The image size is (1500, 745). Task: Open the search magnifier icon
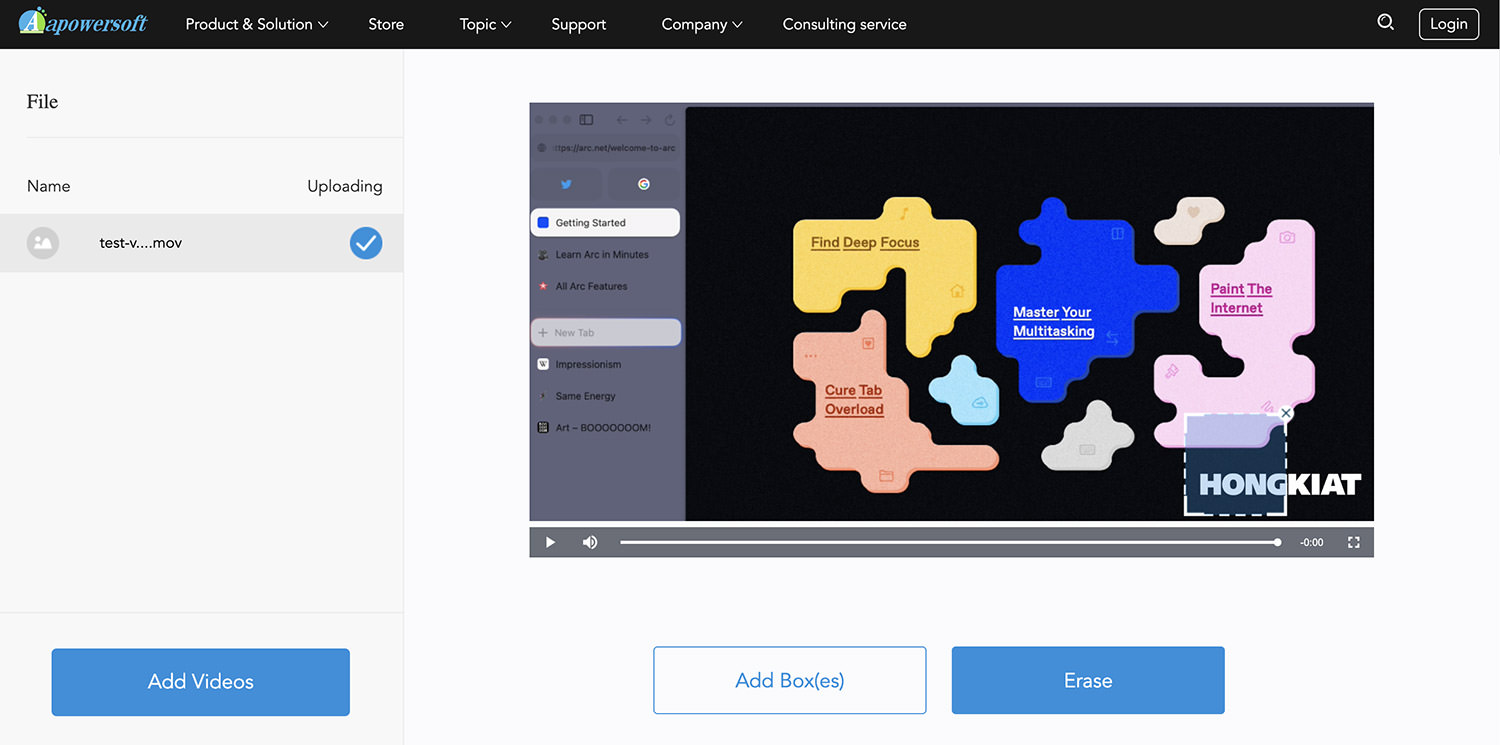[x=1385, y=22]
